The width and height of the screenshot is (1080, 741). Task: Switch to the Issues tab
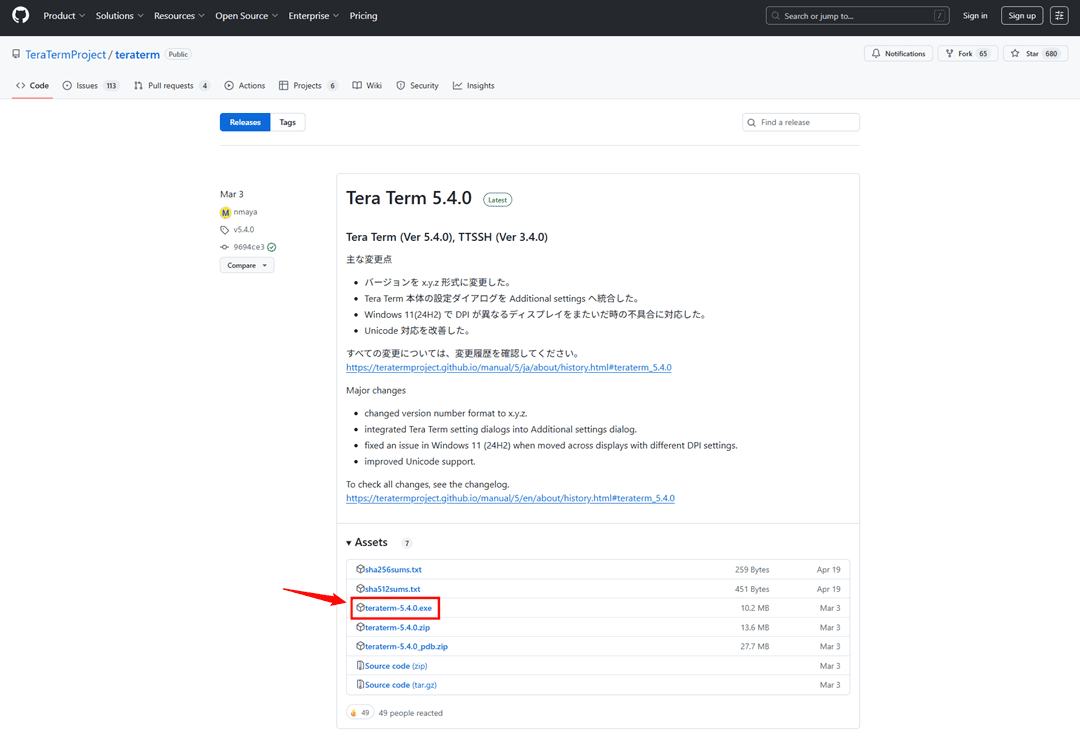coord(90,85)
